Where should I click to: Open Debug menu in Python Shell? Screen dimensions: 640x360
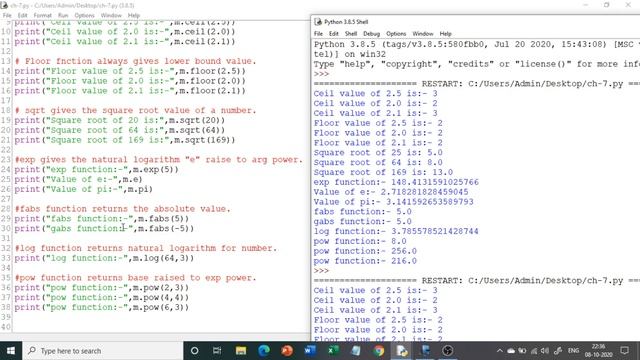click(371, 34)
